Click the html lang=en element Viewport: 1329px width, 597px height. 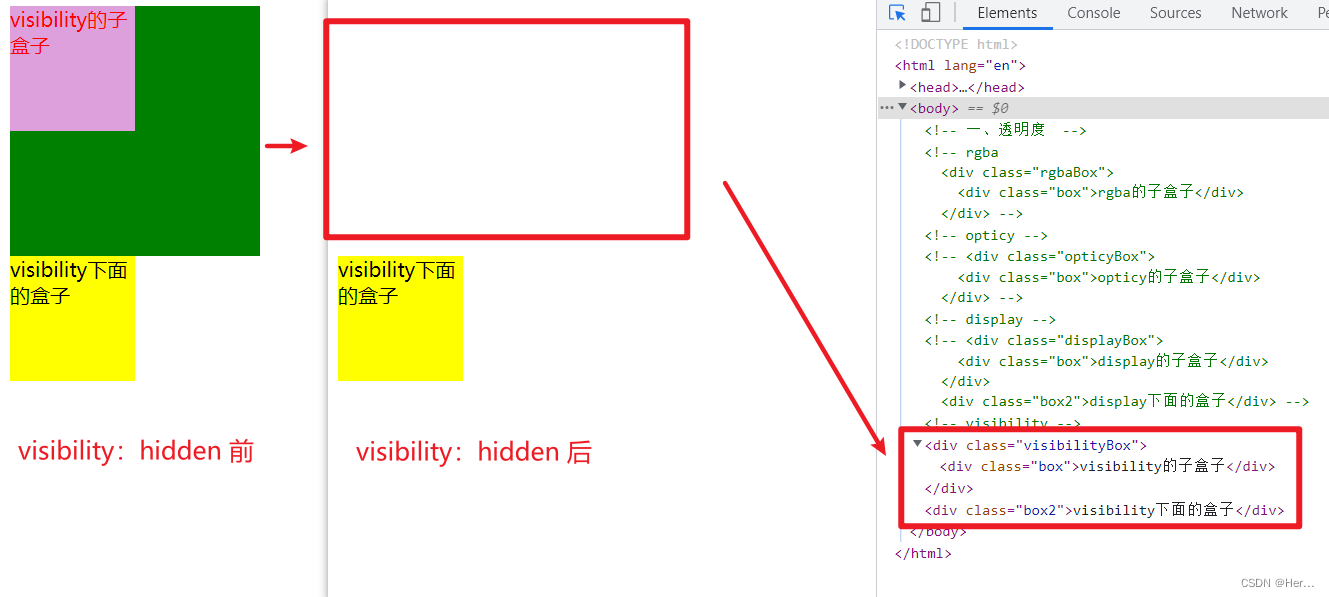[960, 65]
